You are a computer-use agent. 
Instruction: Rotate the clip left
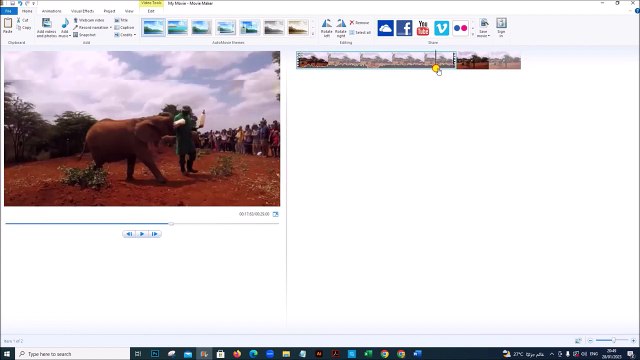coord(327,28)
